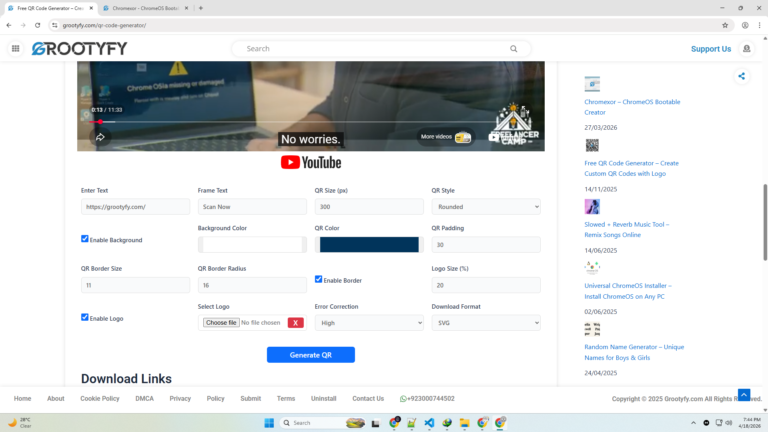Click the Grootyfy logo
The height and width of the screenshot is (432, 768).
coord(79,48)
